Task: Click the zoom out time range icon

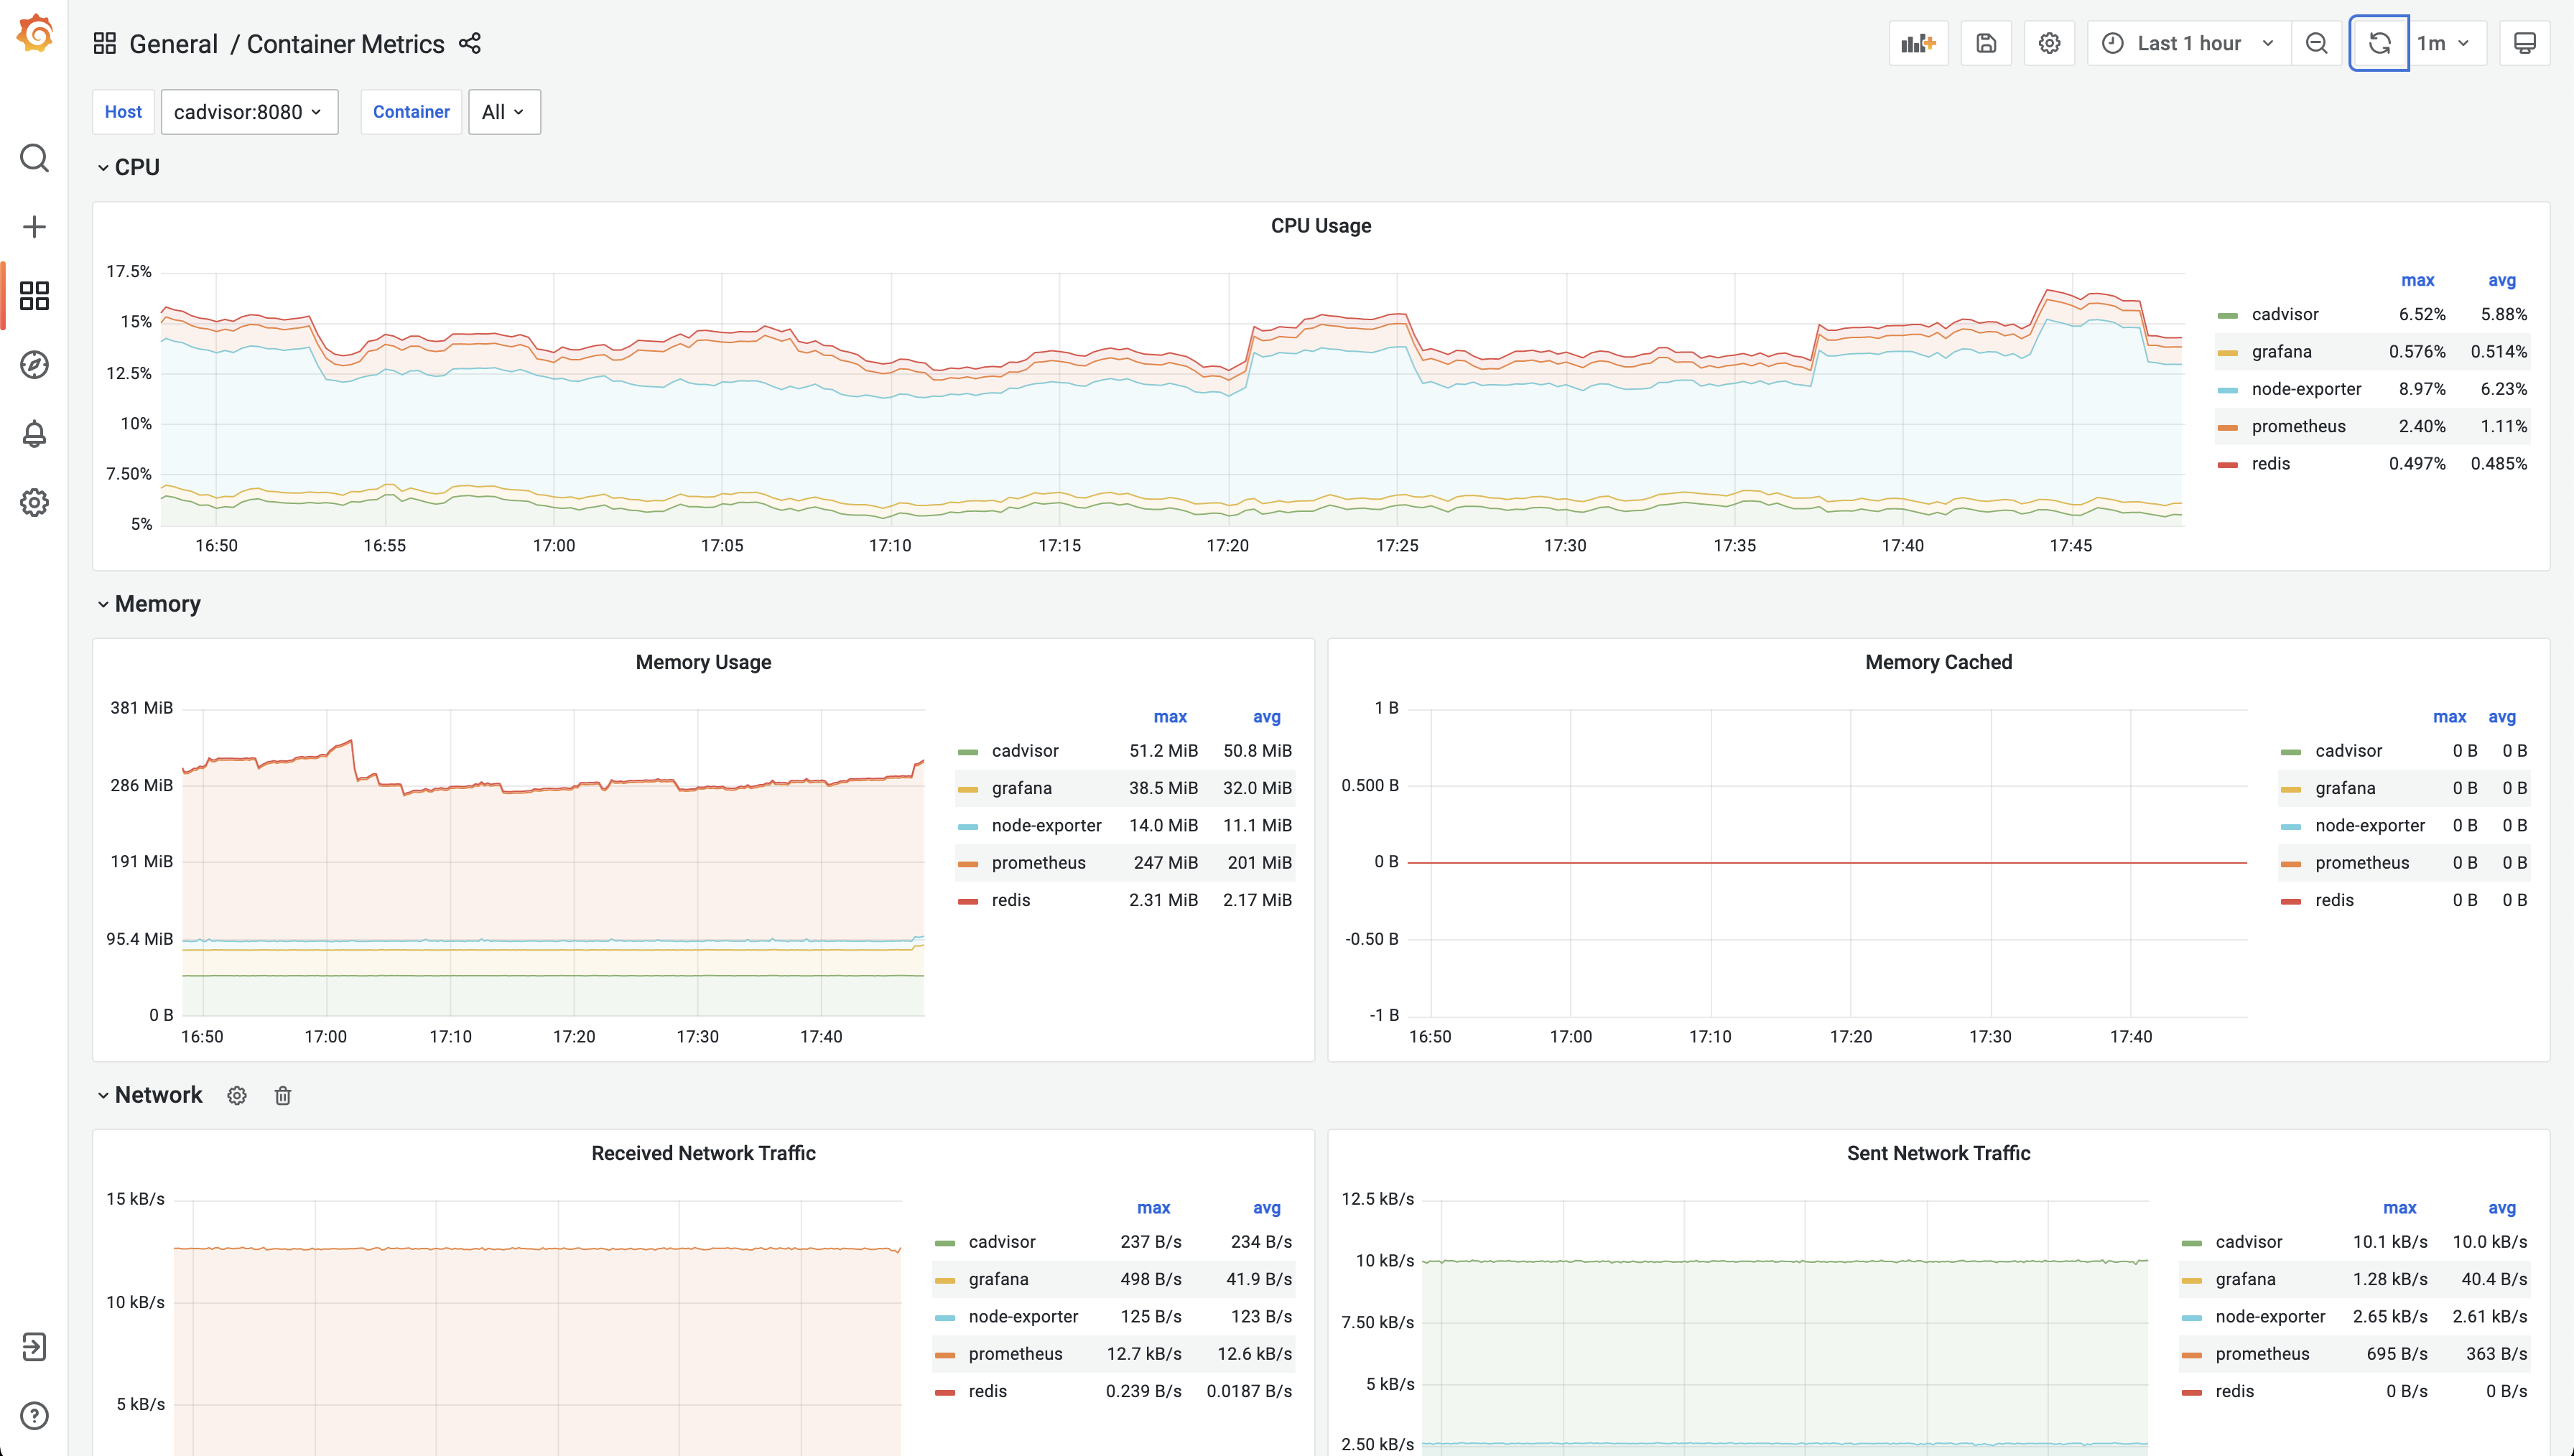Action: (x=2316, y=43)
